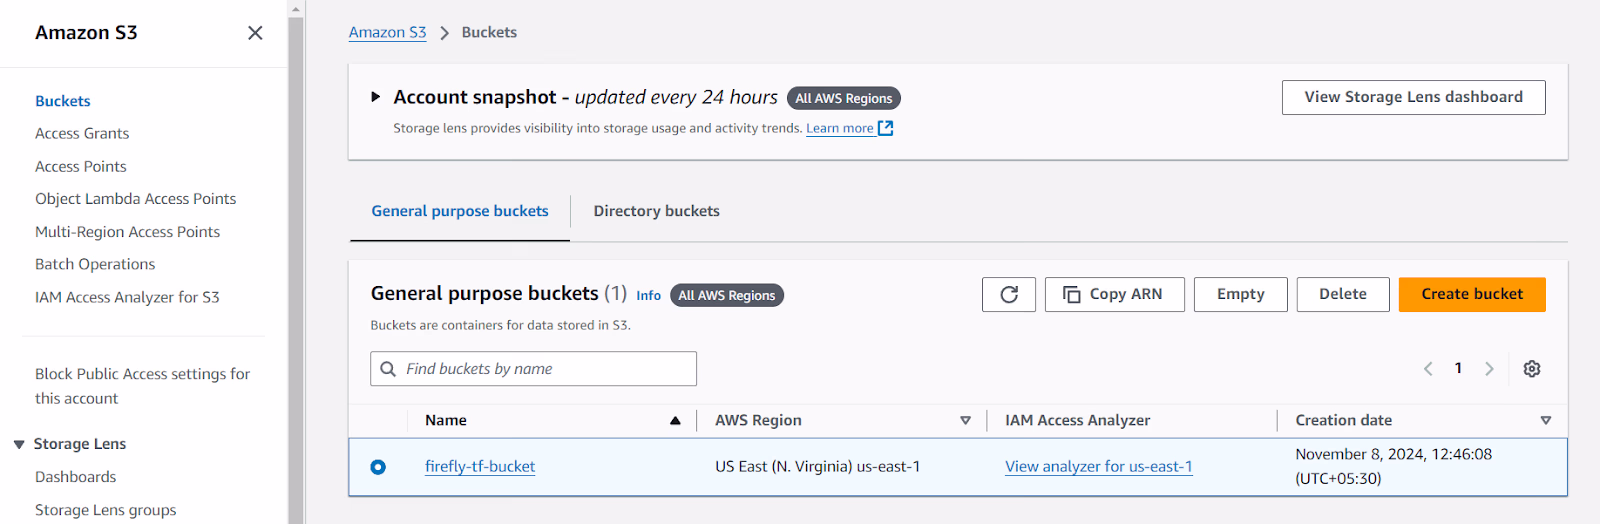
Task: Click the breadcrumb chevron after Amazon S3
Action: point(445,33)
